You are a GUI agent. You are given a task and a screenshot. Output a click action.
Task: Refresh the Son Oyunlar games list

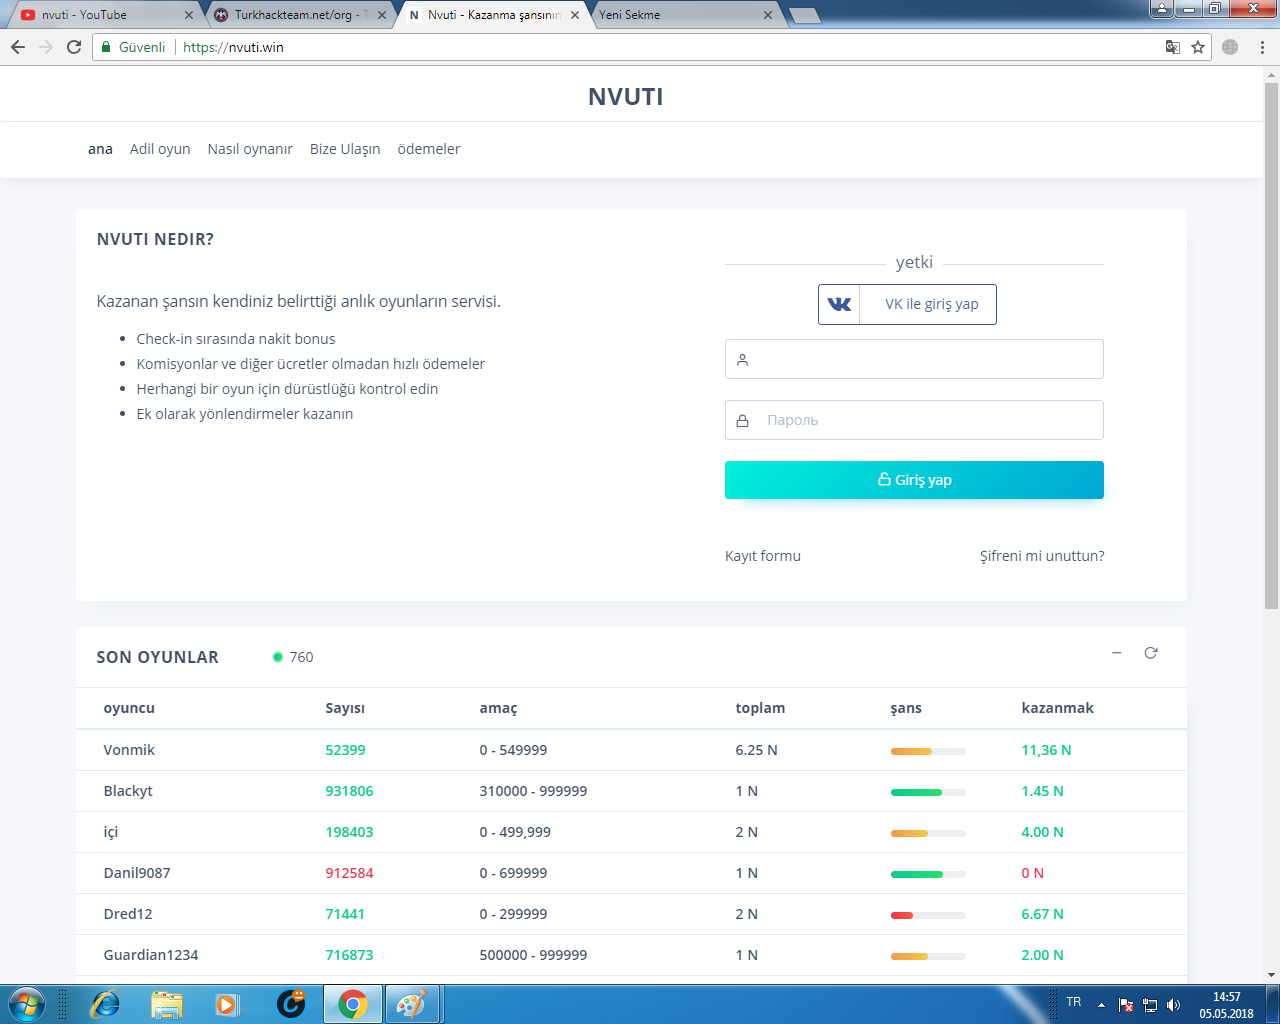coord(1151,653)
